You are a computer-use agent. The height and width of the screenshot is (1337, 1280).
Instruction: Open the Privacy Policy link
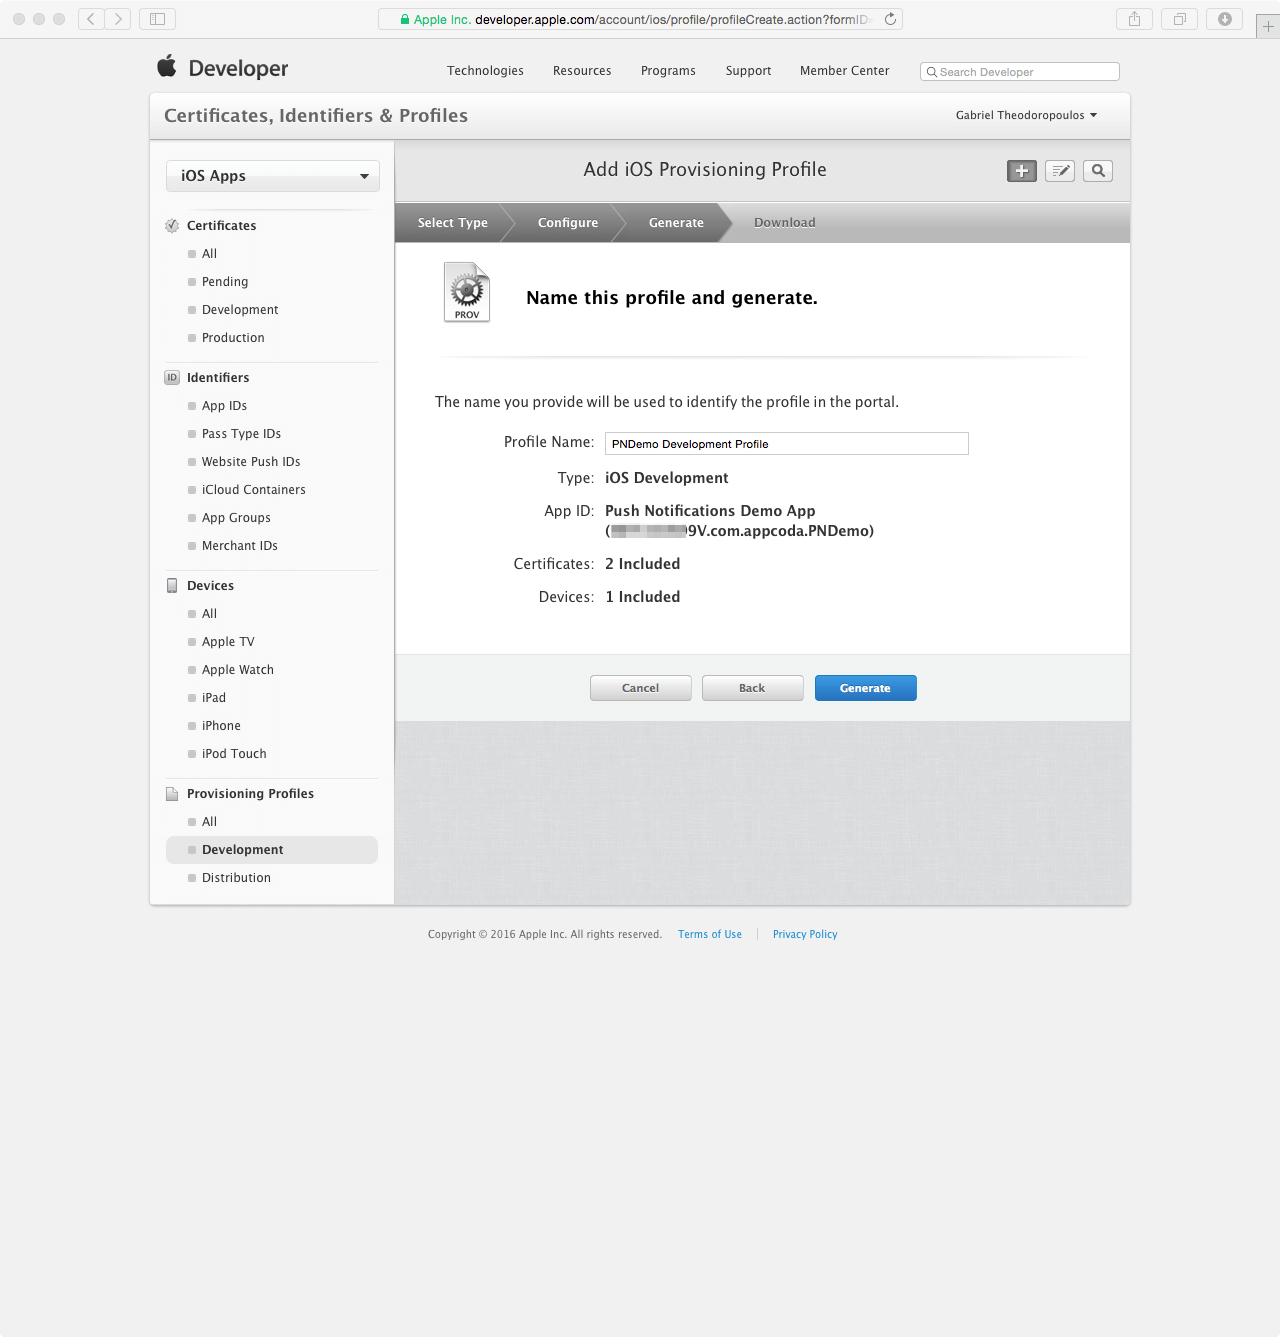pos(805,934)
